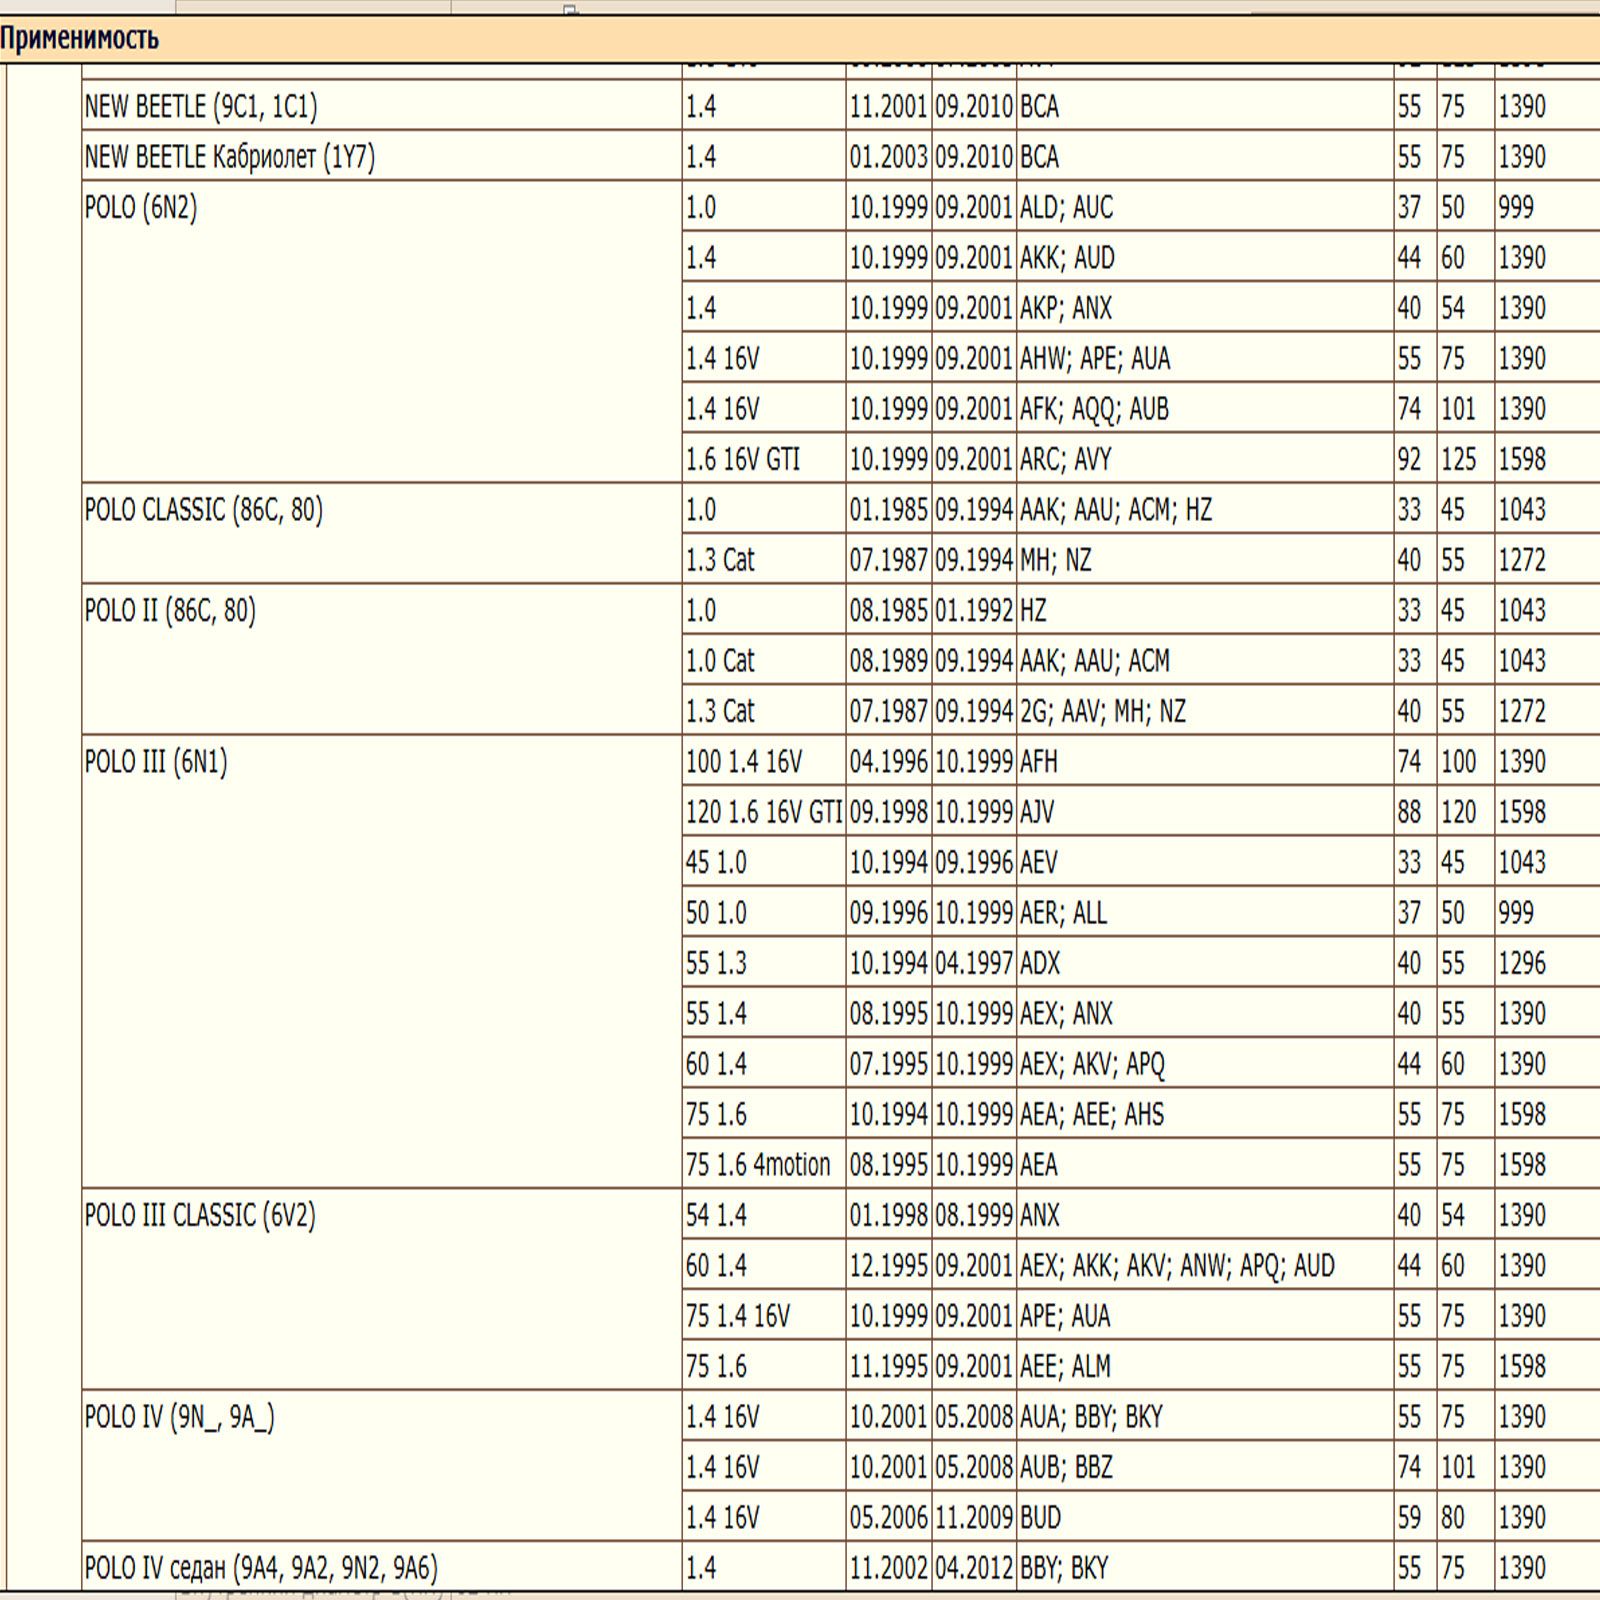The image size is (1600, 1600).
Task: Click POLO CLASSIC (86C, 80) model cell
Action: point(203,510)
